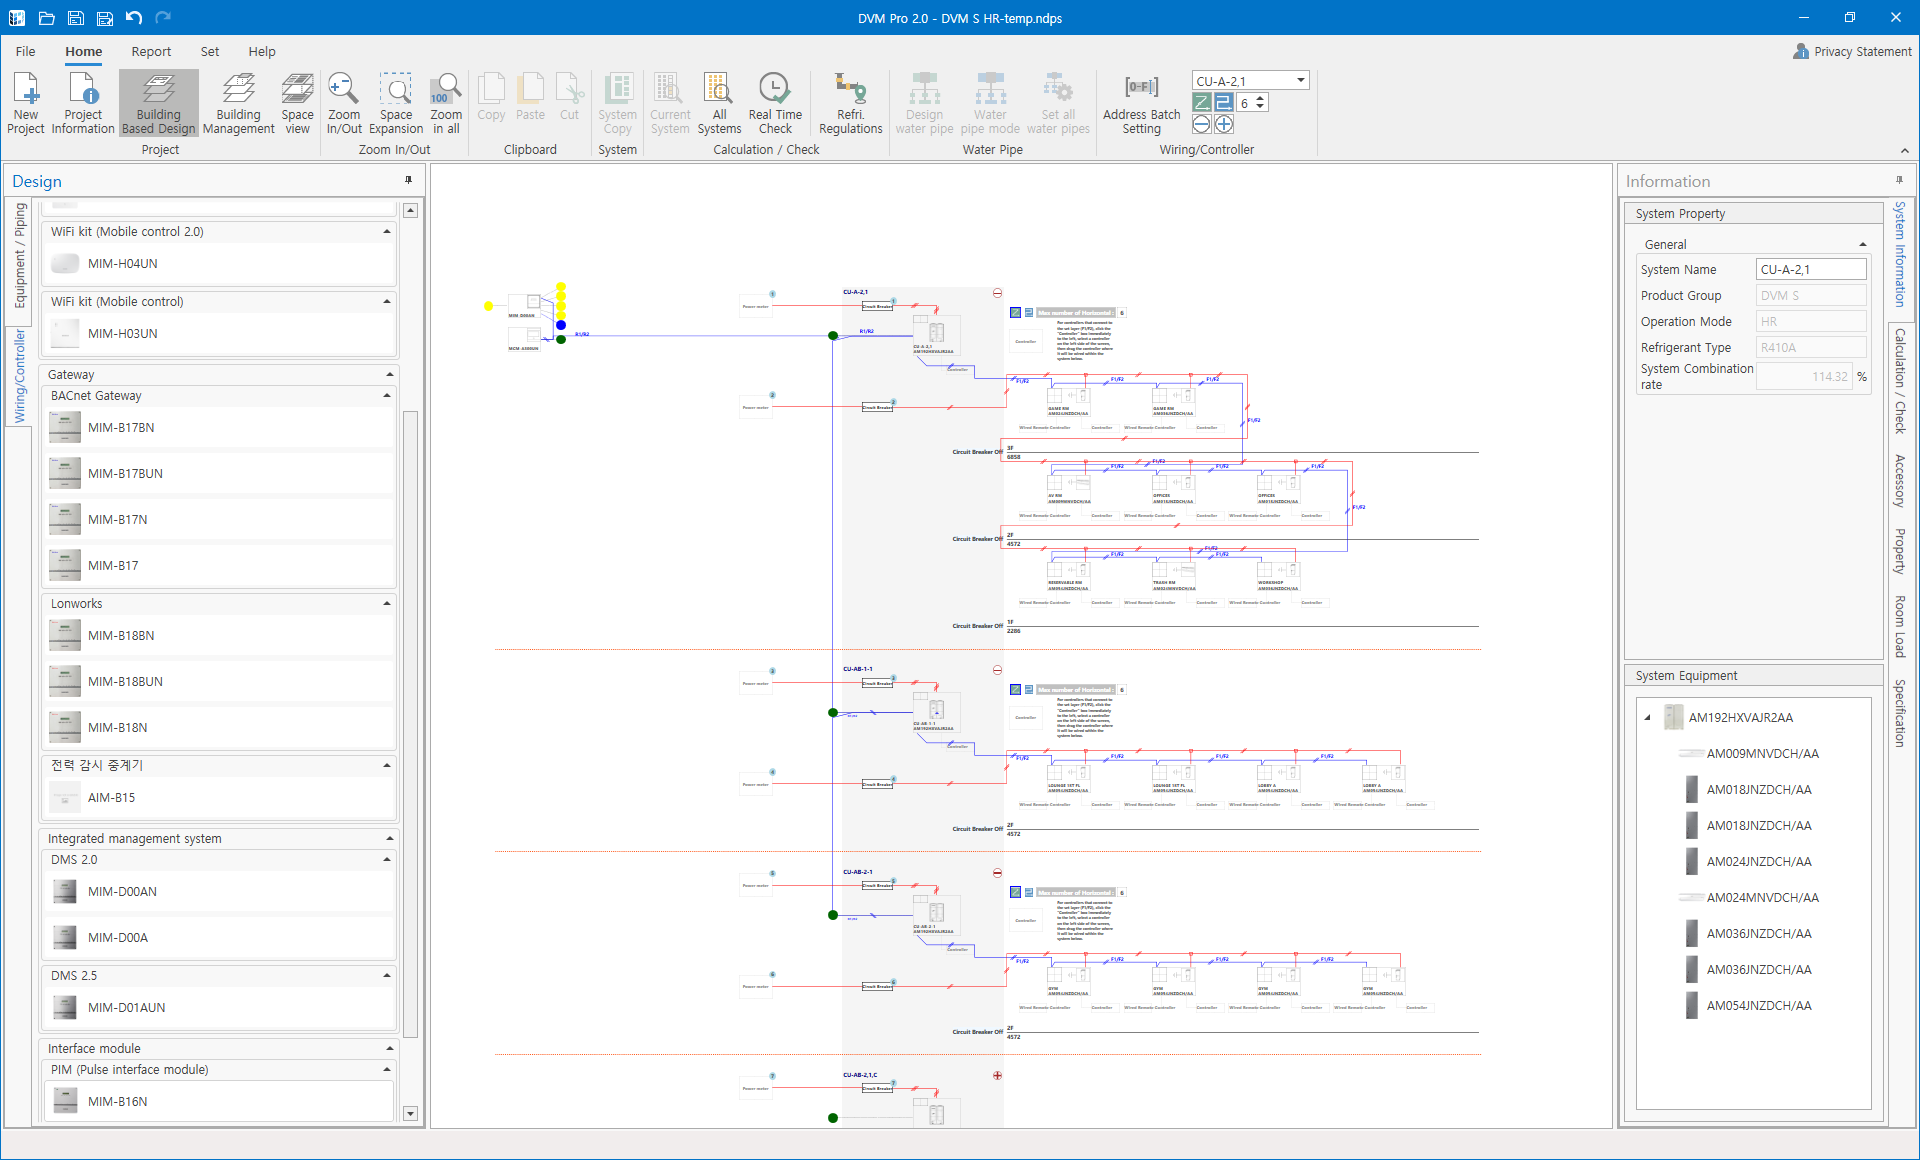1920x1160 pixels.
Task: Switch to the Equipment / Piping side tab
Action: point(19,256)
